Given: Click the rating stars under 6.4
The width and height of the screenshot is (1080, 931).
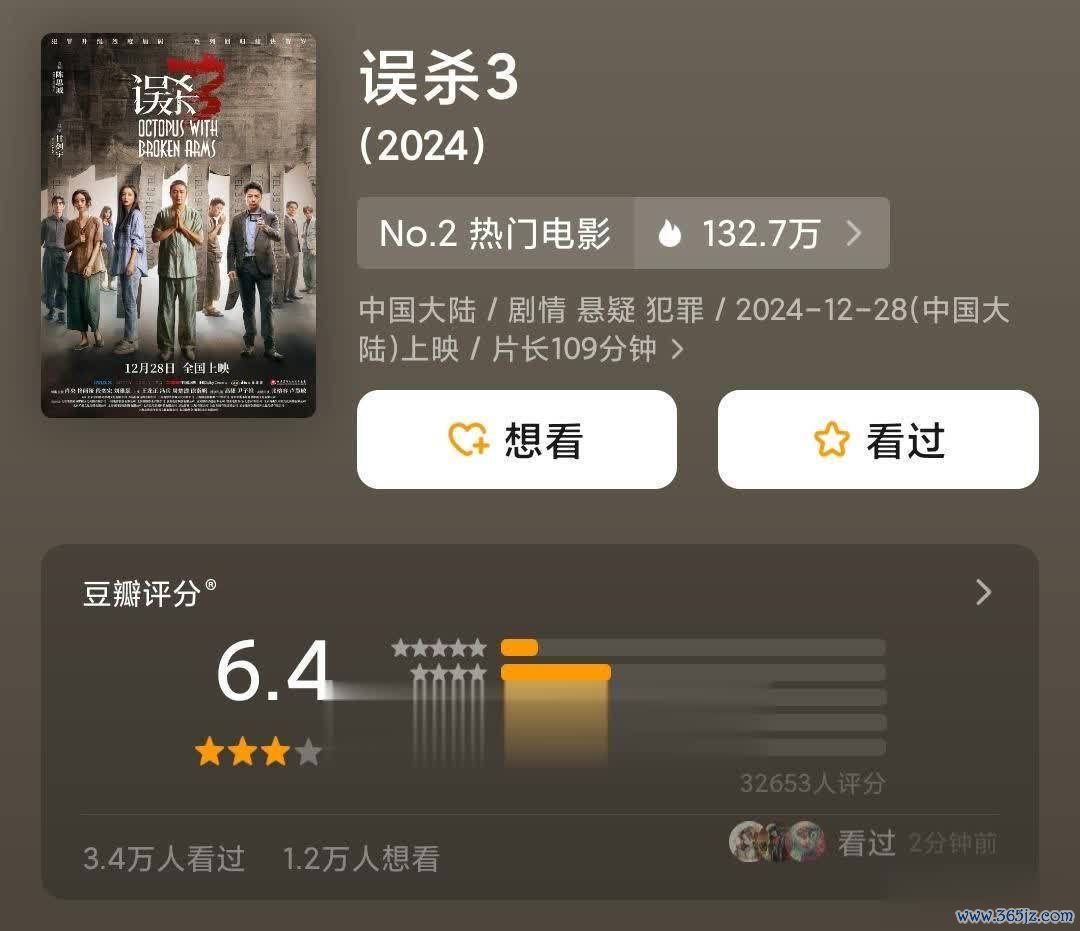Looking at the screenshot, I should (259, 751).
